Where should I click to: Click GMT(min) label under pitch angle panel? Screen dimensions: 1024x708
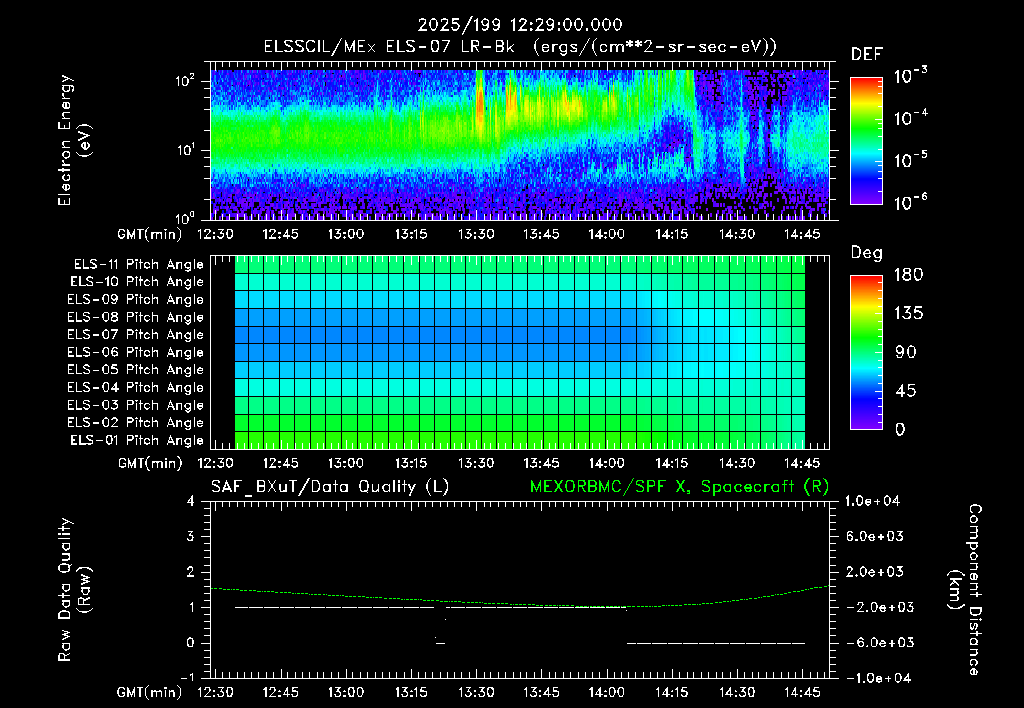(150, 464)
